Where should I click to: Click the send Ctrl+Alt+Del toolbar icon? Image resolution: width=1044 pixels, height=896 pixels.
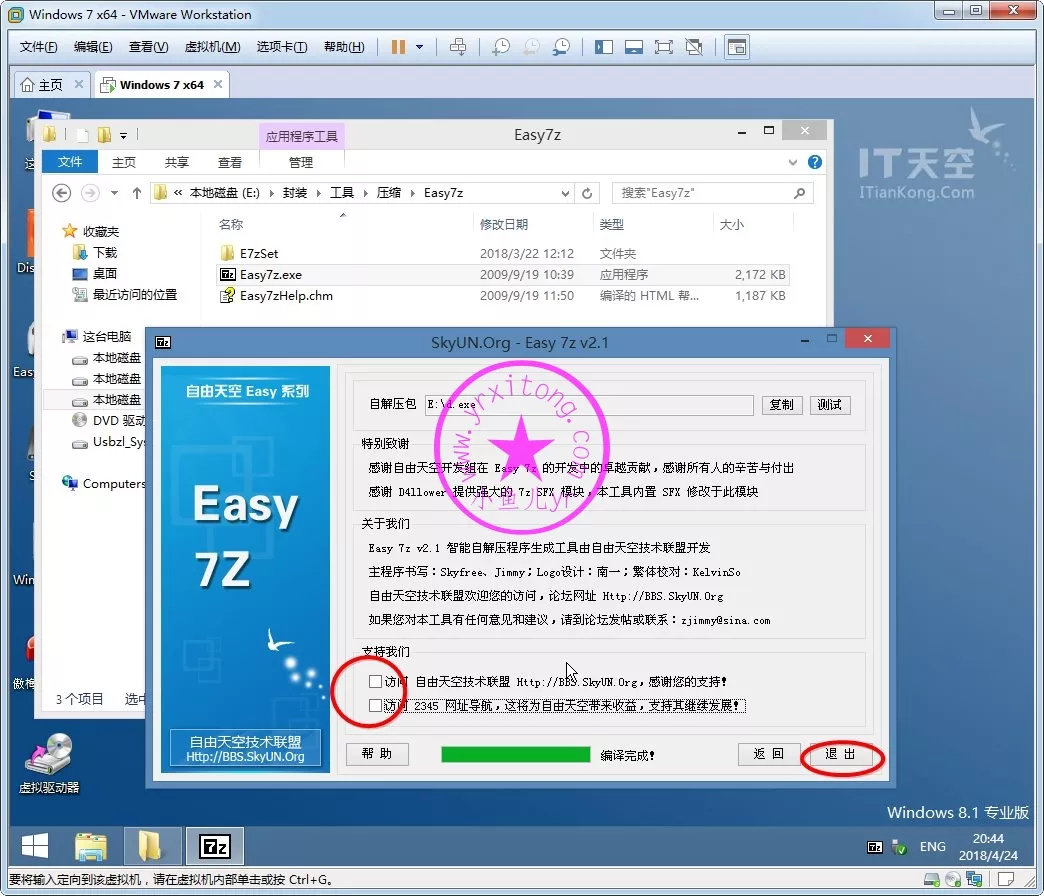[458, 47]
